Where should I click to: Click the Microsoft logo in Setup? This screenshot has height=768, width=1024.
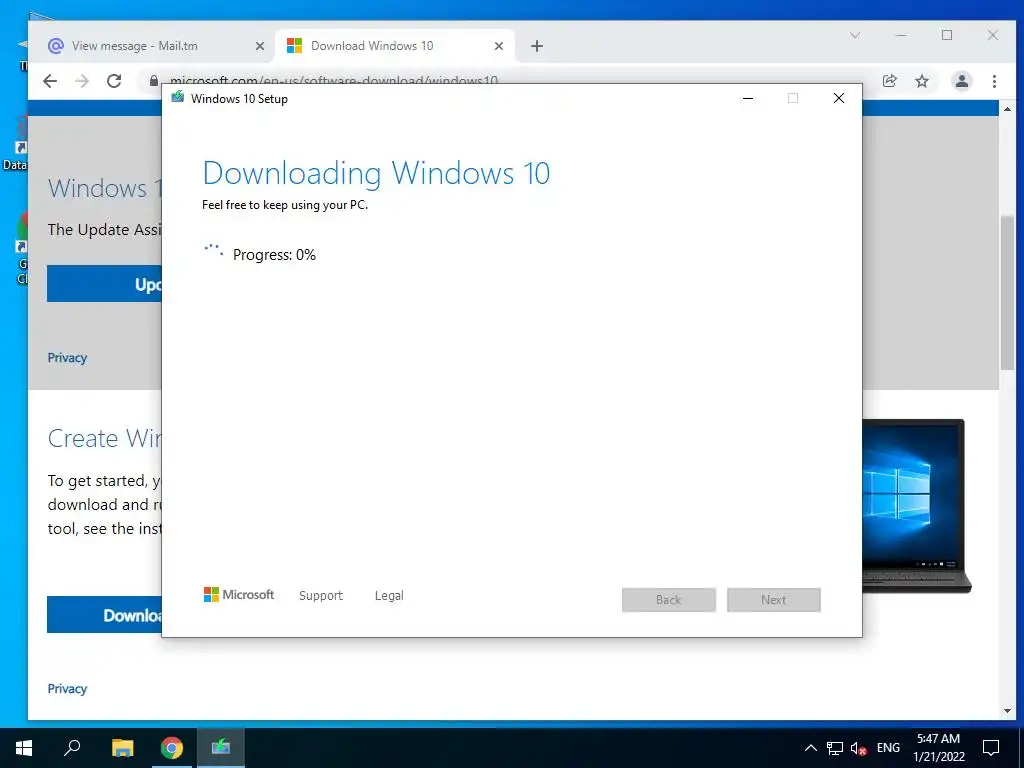[239, 594]
